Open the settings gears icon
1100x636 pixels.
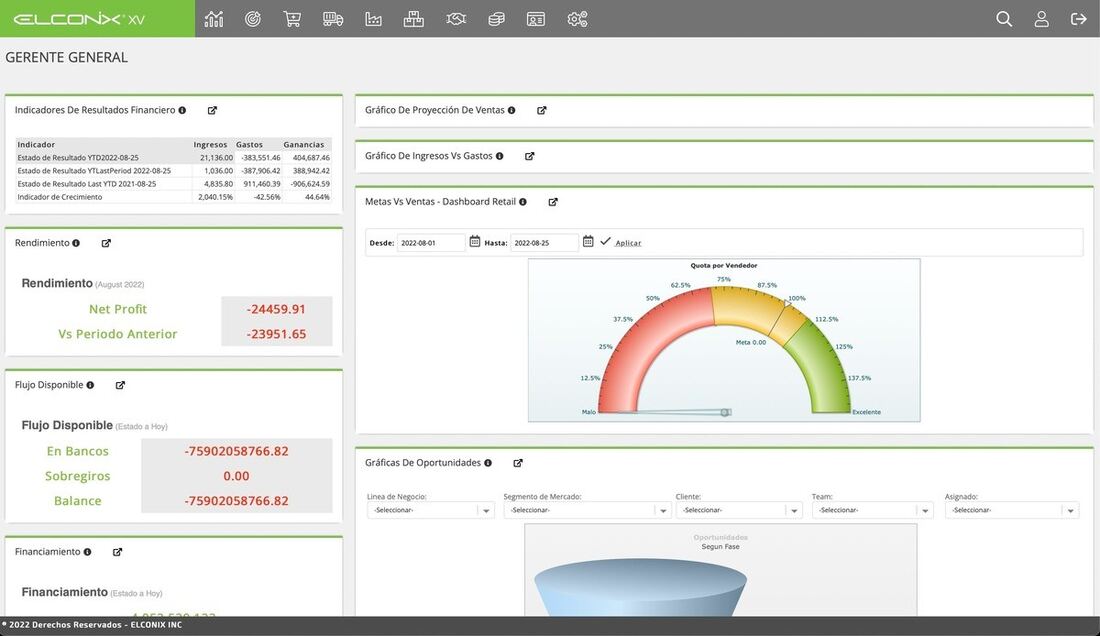(577, 19)
